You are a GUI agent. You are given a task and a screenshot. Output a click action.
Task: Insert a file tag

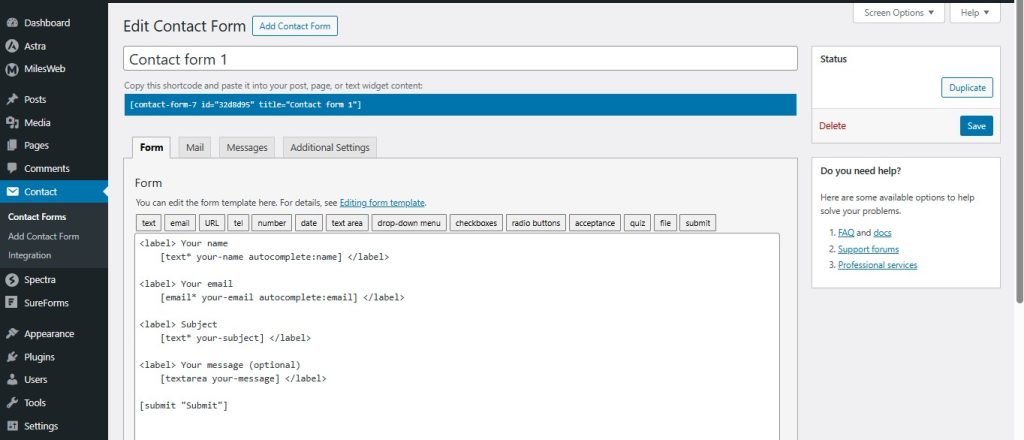point(665,223)
